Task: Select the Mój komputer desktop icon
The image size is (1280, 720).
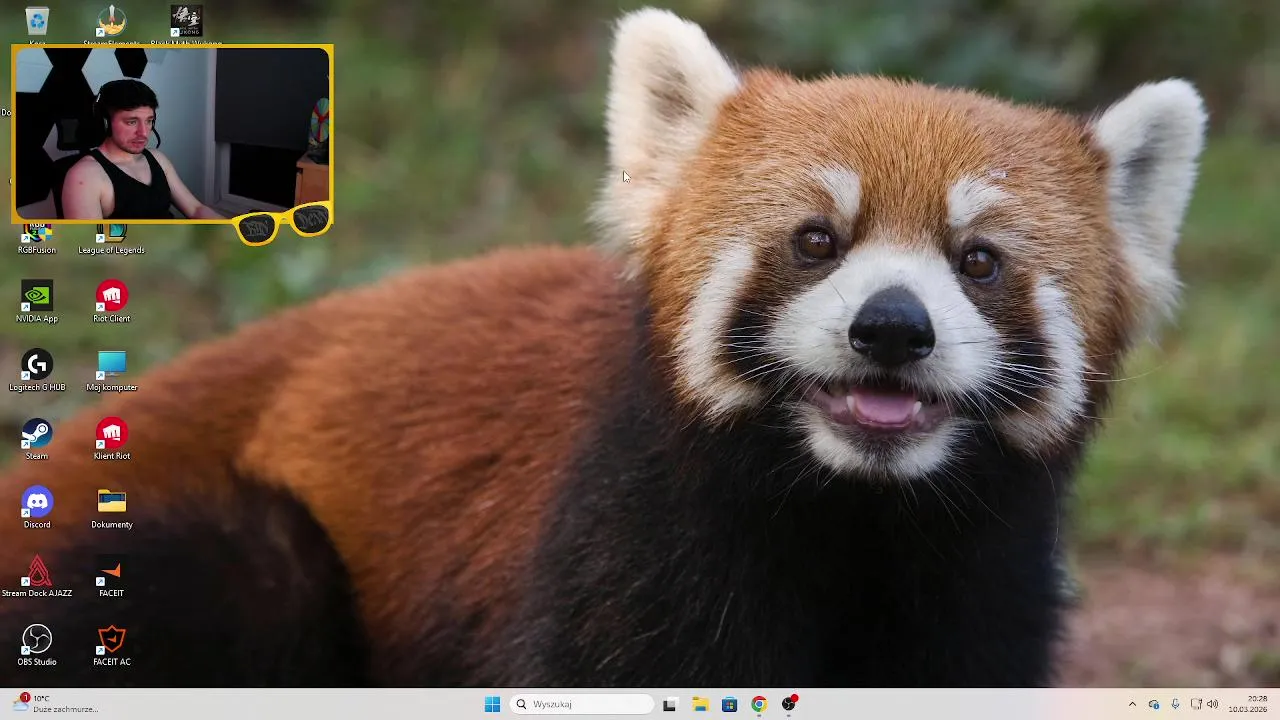Action: click(111, 371)
